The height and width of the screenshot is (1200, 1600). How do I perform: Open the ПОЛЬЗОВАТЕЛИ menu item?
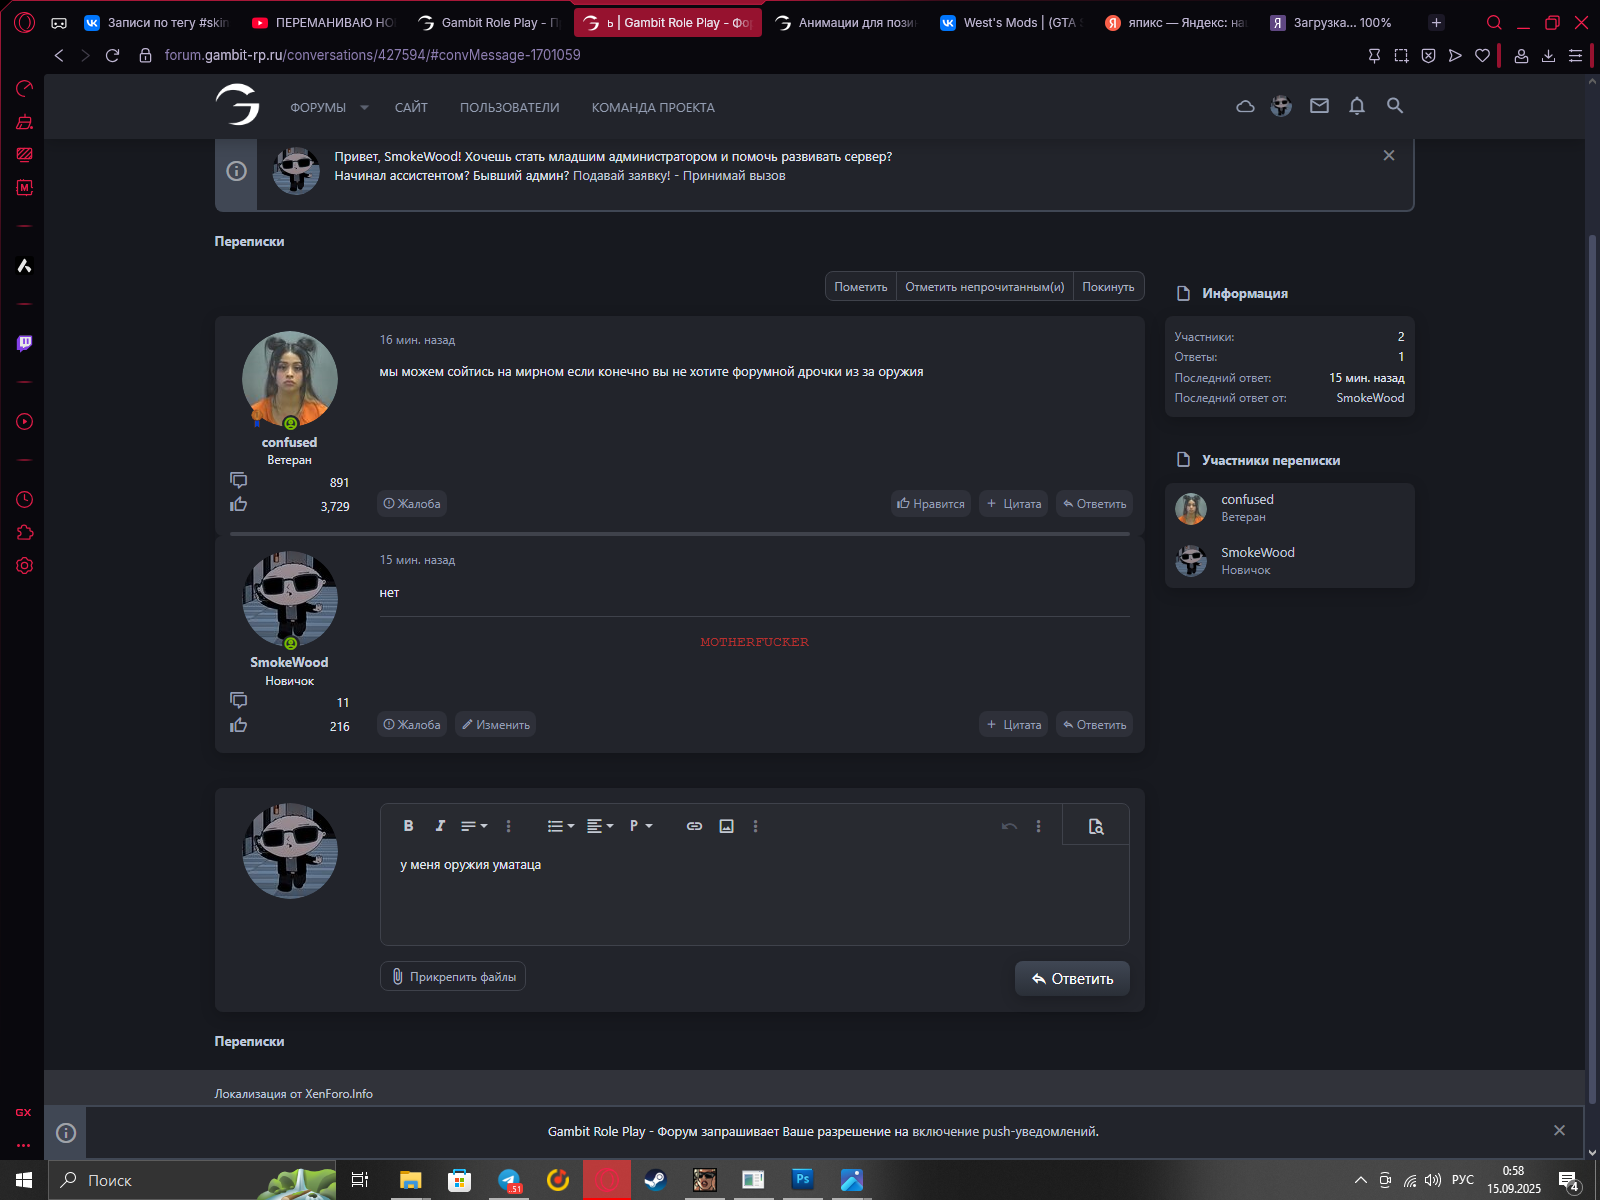(x=509, y=108)
